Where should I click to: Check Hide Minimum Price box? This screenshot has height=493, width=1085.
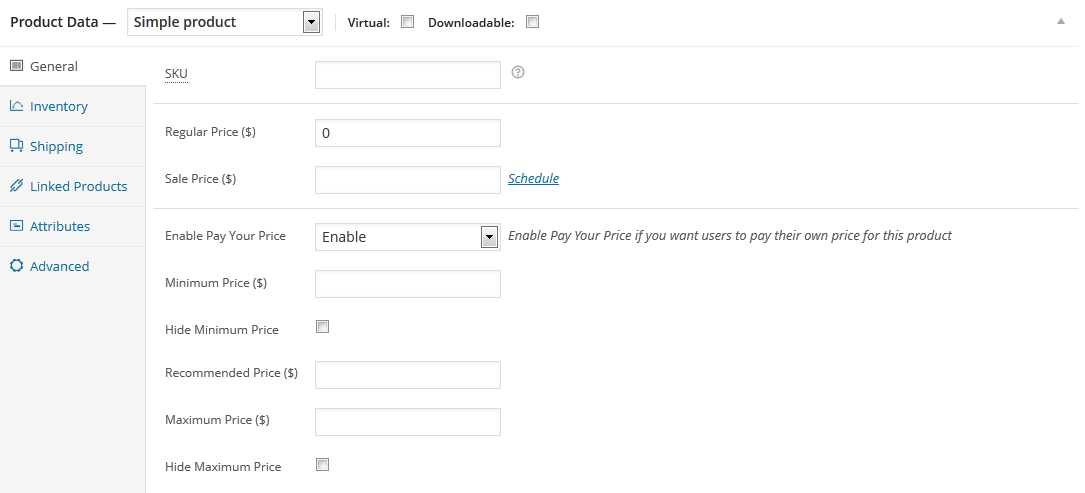322,327
